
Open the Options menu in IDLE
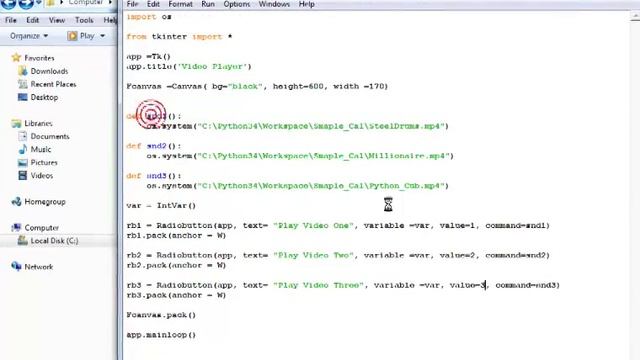pyautogui.click(x=236, y=4)
